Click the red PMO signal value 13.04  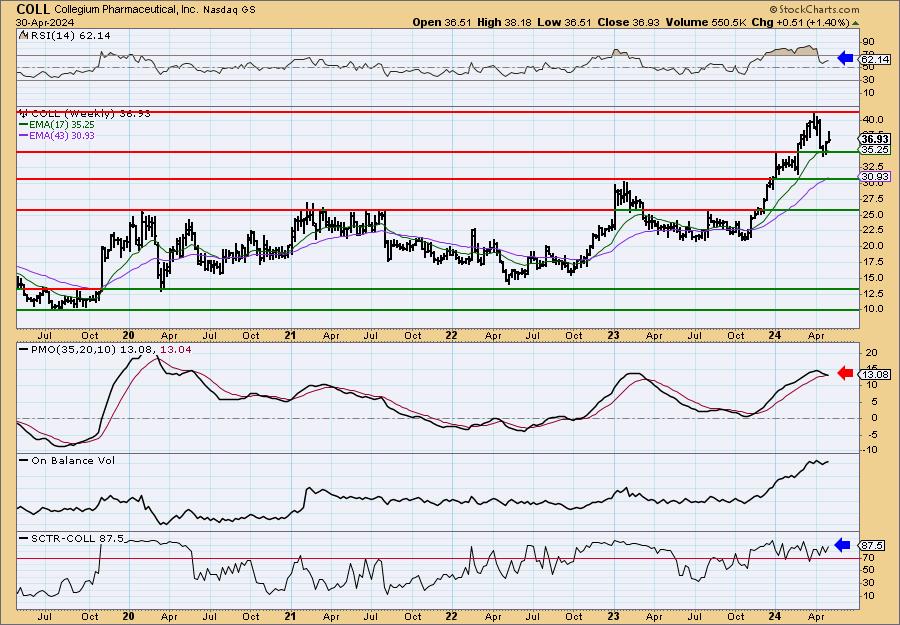[175, 349]
